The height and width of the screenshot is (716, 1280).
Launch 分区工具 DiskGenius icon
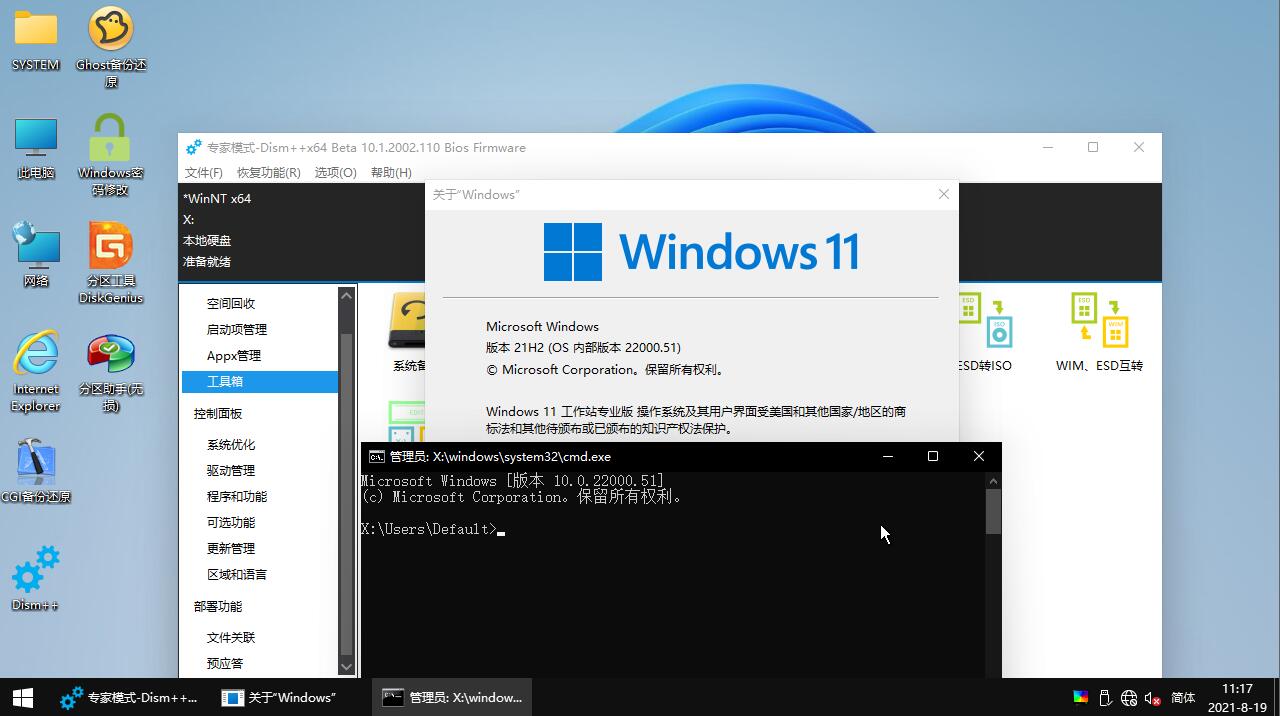110,246
